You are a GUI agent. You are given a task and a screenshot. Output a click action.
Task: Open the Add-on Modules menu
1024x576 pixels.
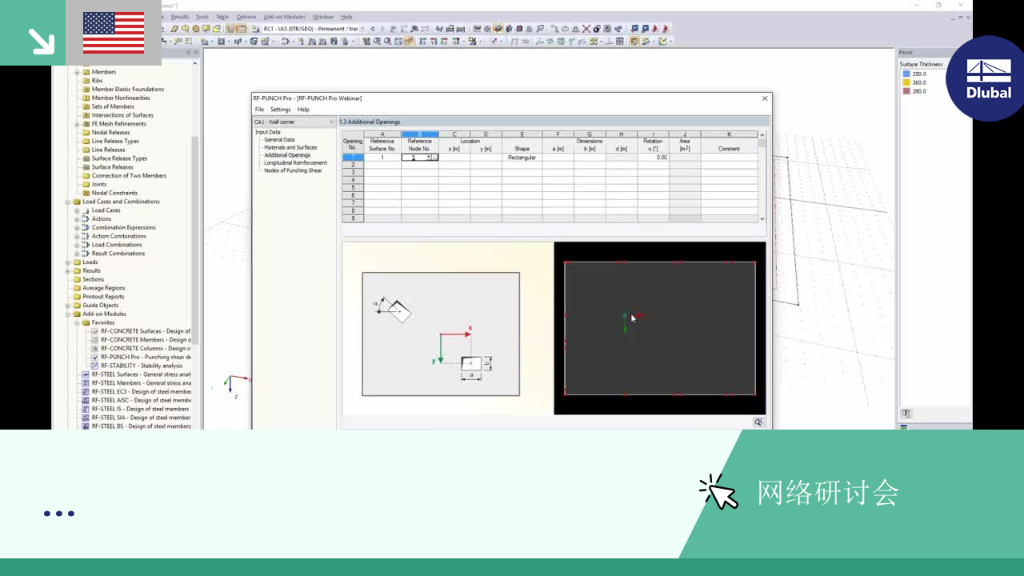coord(284,17)
